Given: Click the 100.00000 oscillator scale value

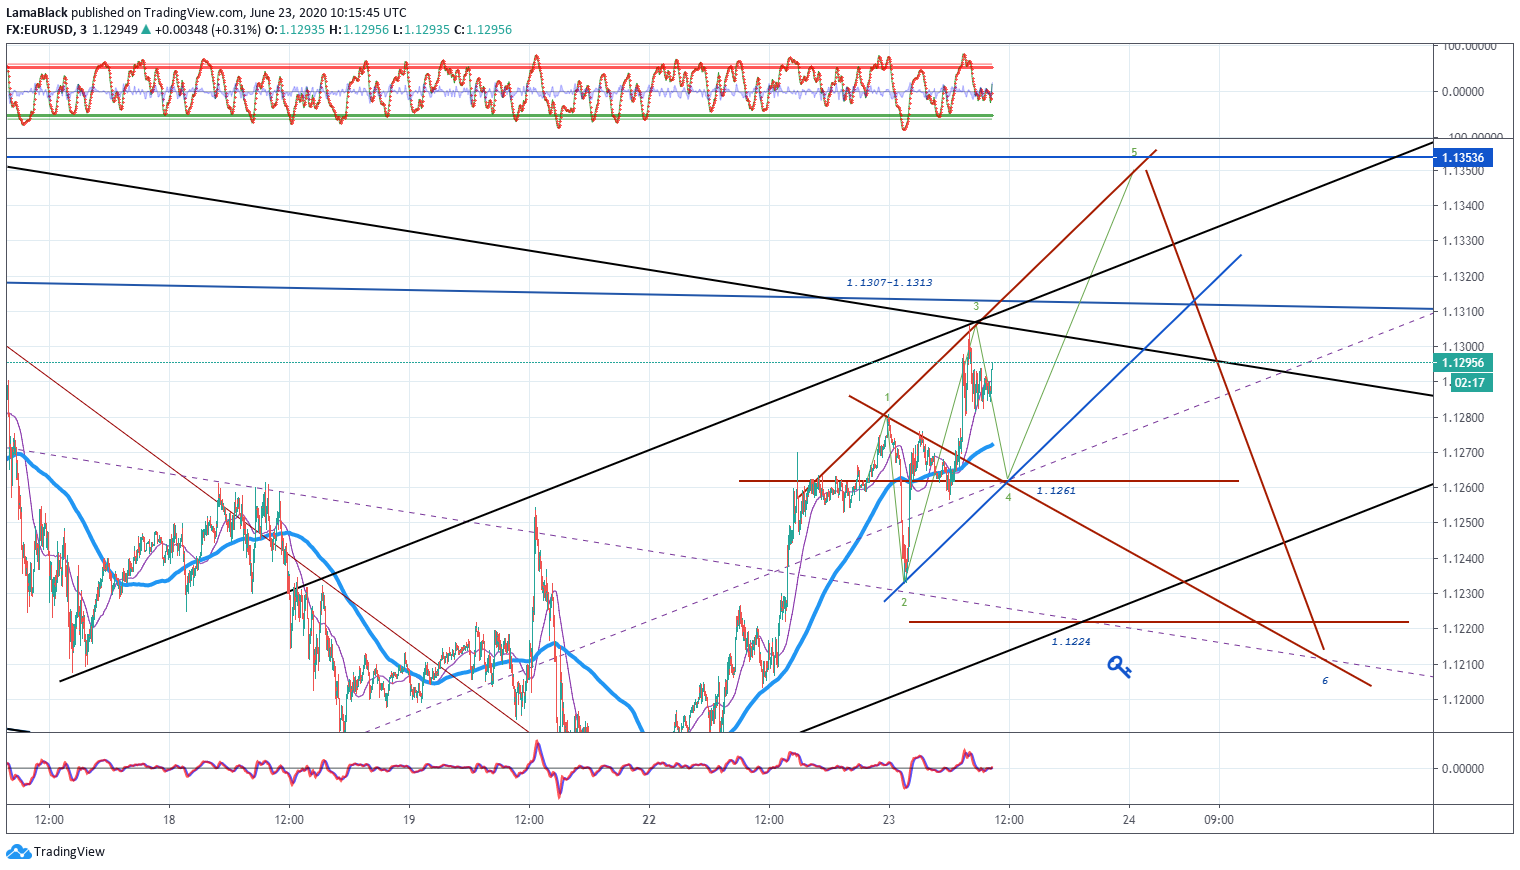Looking at the screenshot, I should [x=1469, y=46].
